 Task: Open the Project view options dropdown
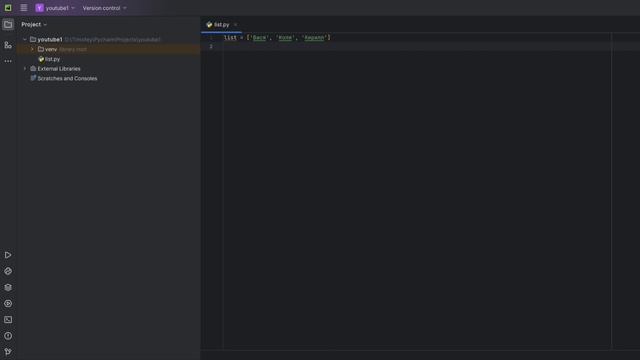(x=34, y=24)
